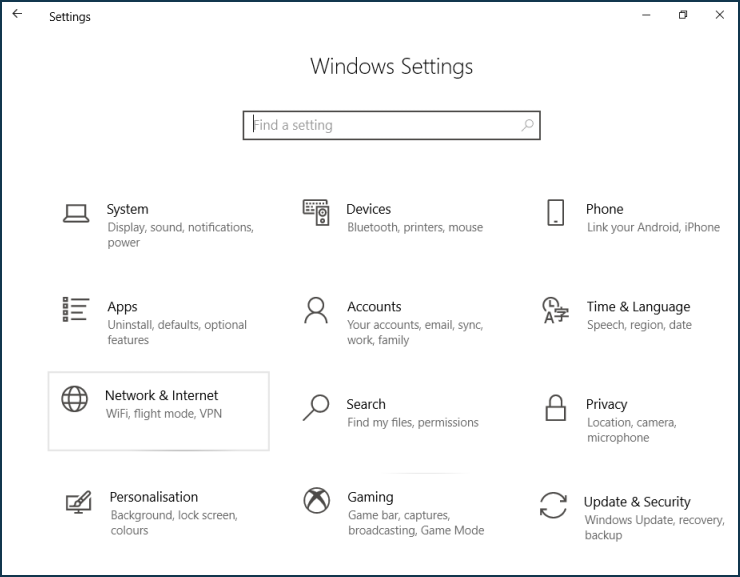Screen dimensions: 740x577
Task: Open the Gaming Xbox icon
Action: pos(317,501)
